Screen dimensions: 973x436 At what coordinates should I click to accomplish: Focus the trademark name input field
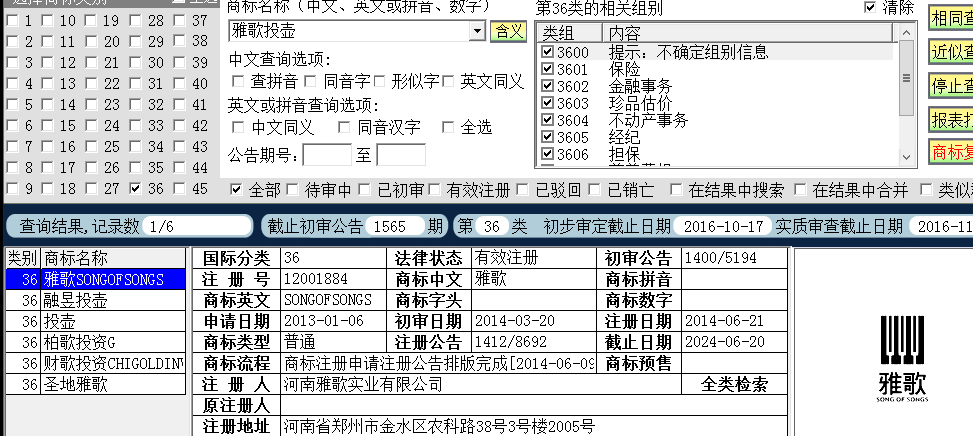(x=349, y=30)
